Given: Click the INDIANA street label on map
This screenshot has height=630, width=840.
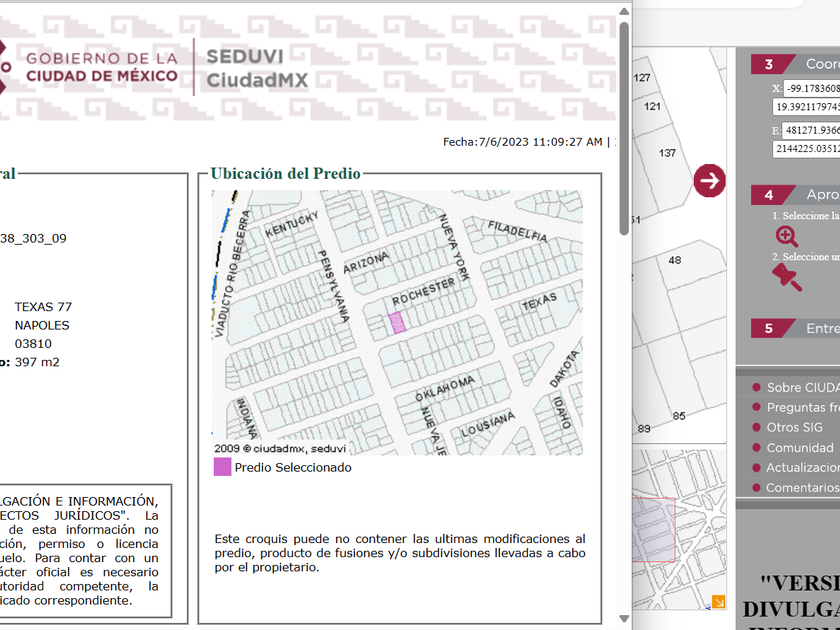Looking at the screenshot, I should [247, 418].
